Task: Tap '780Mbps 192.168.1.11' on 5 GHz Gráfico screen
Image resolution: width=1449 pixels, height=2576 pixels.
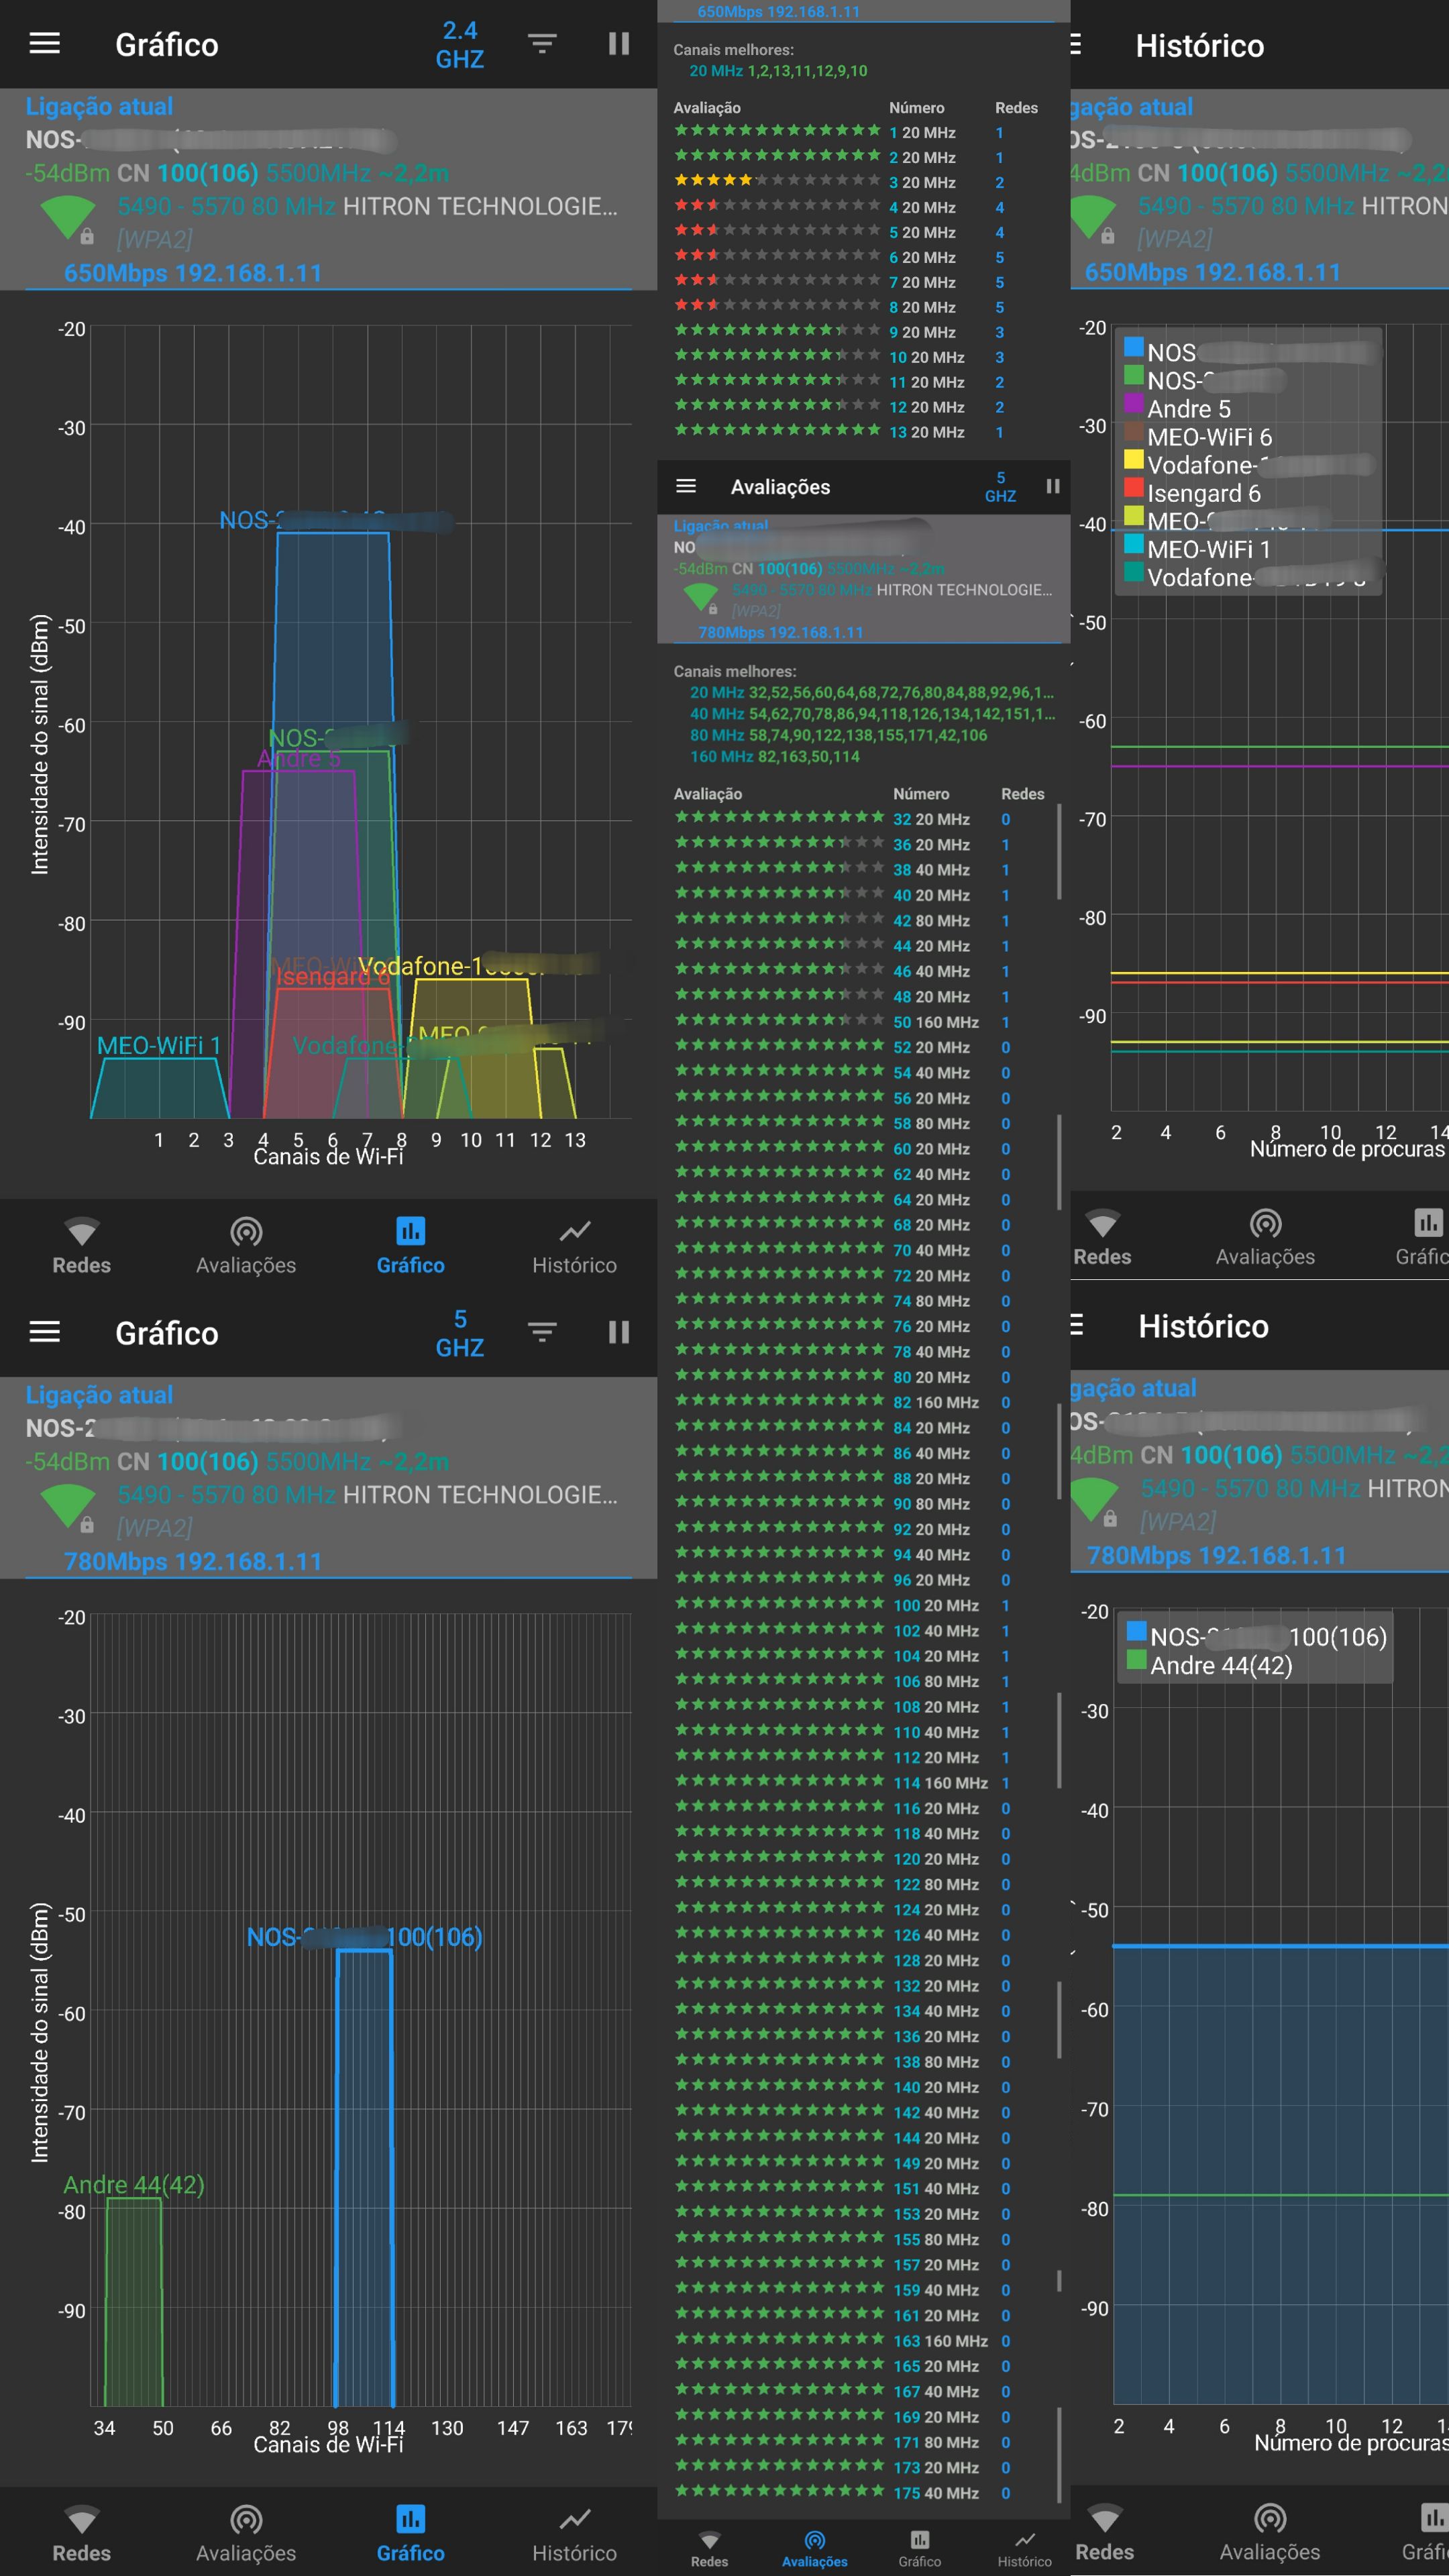Action: [x=193, y=1561]
